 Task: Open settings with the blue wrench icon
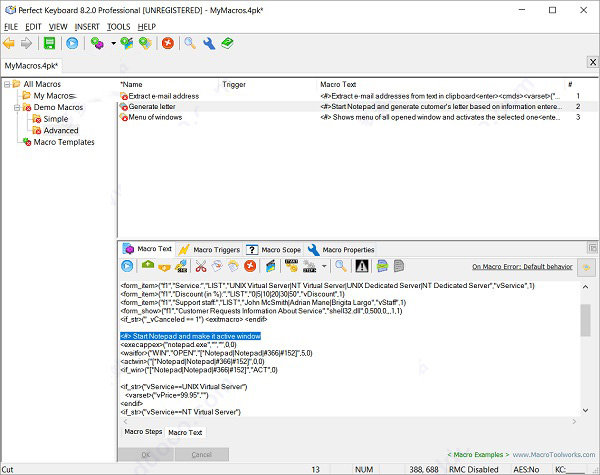209,44
